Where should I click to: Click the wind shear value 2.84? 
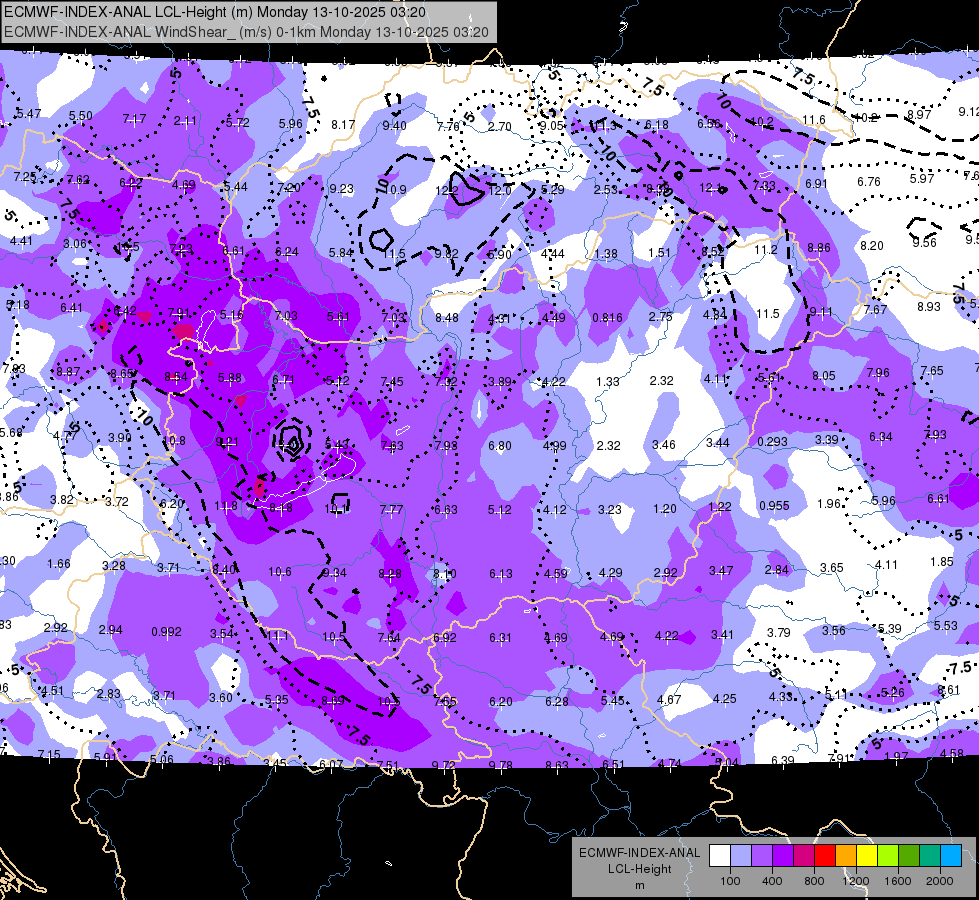[777, 570]
